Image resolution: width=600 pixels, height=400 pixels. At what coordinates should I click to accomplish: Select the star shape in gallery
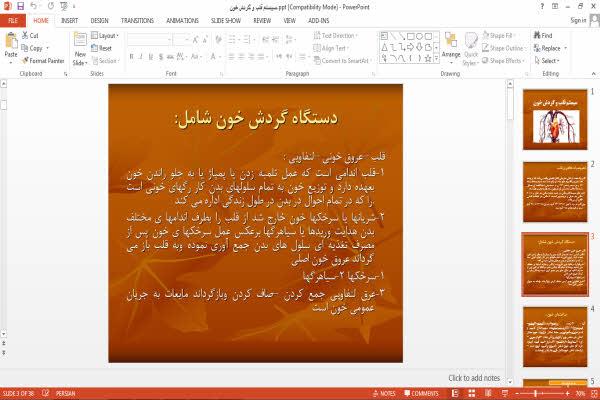[x=428, y=58]
